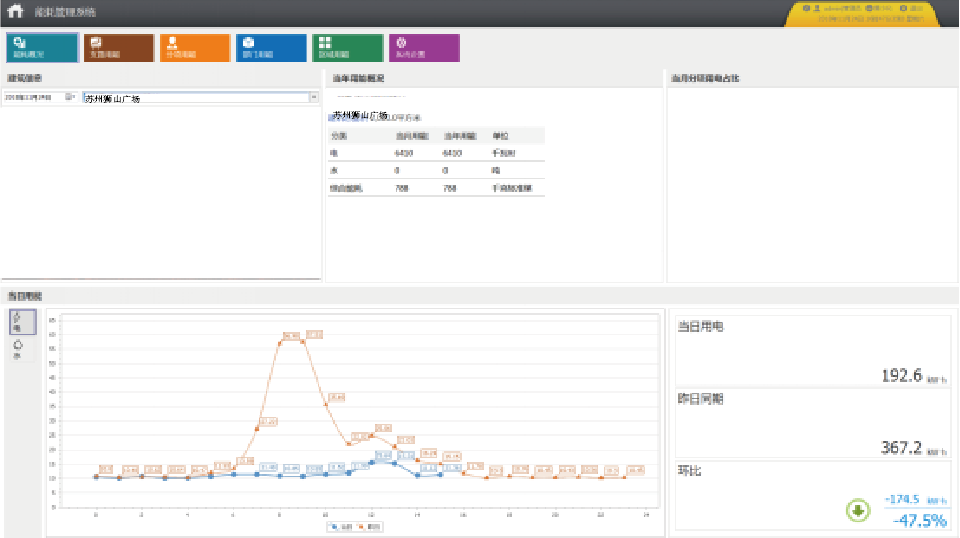This screenshot has height=538, width=960.
Task: Click the logout link at yellow panel right
Action: [x=912, y=8]
